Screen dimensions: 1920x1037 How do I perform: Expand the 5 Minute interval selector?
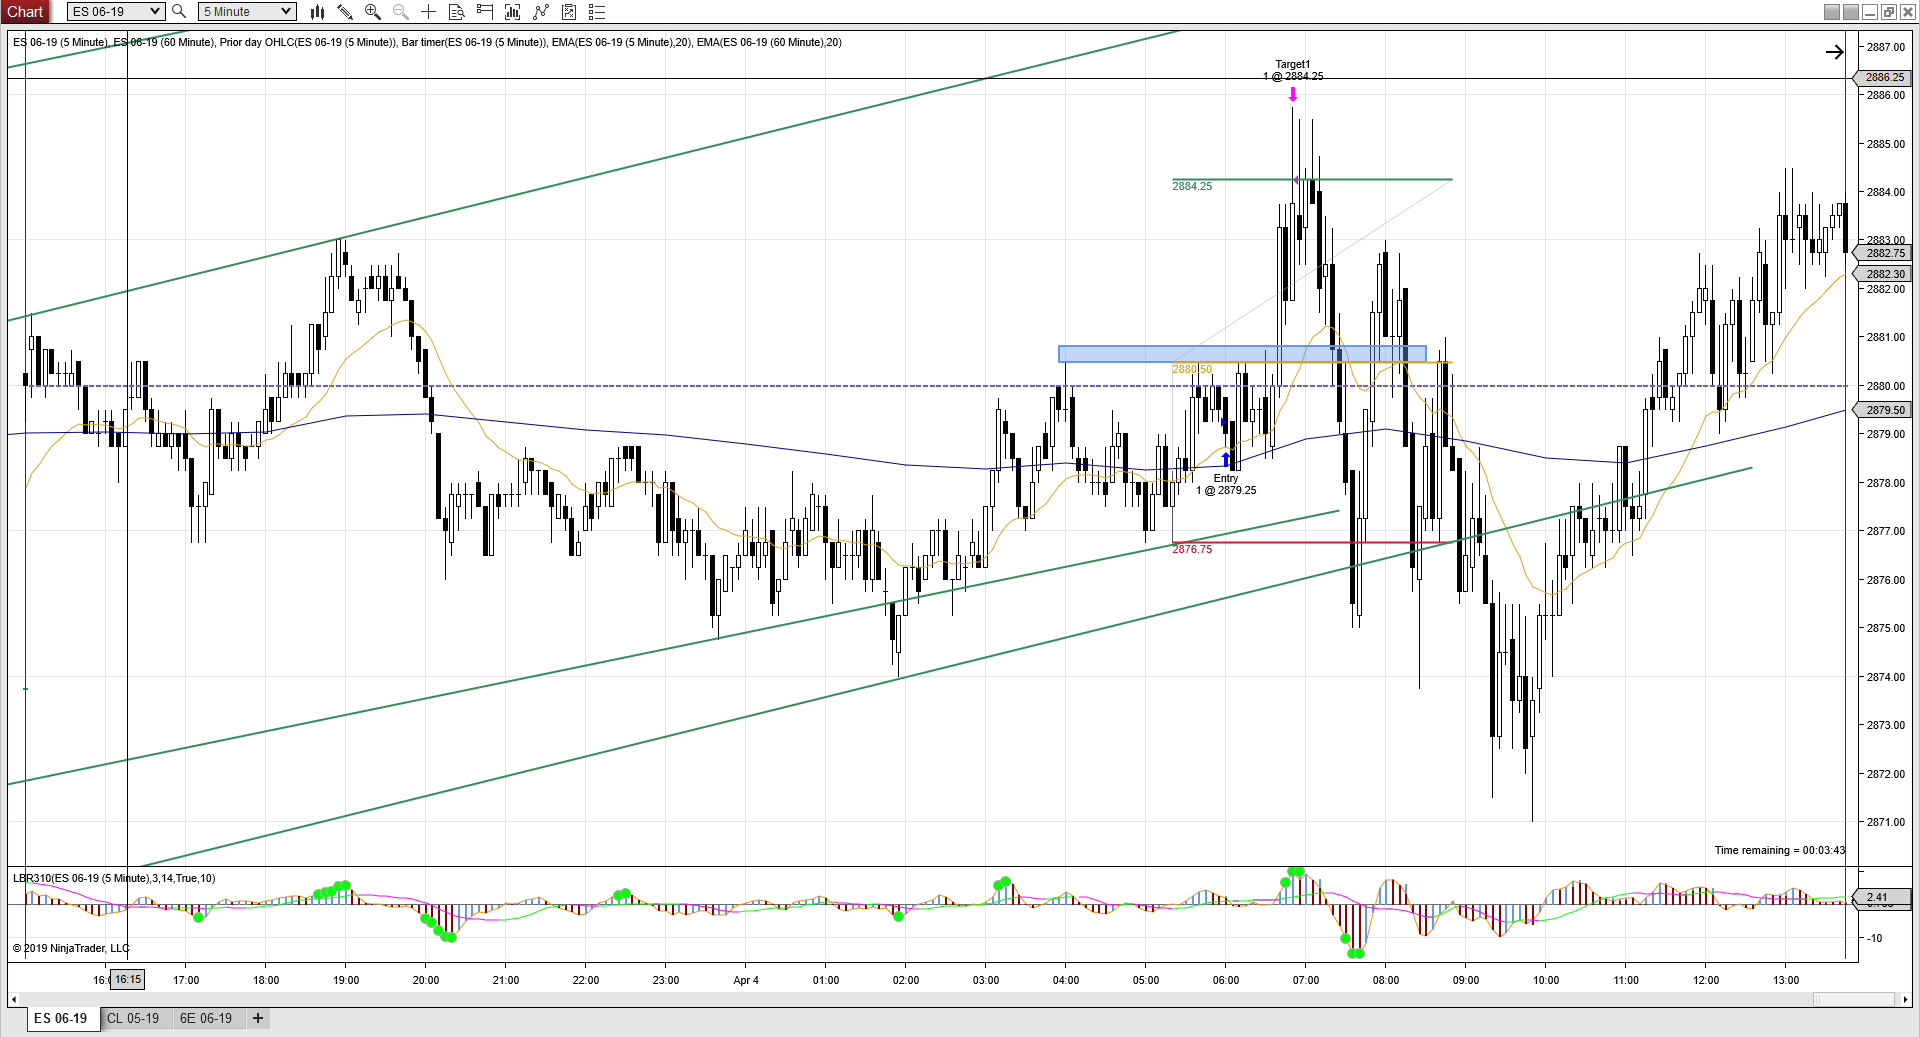click(x=246, y=11)
